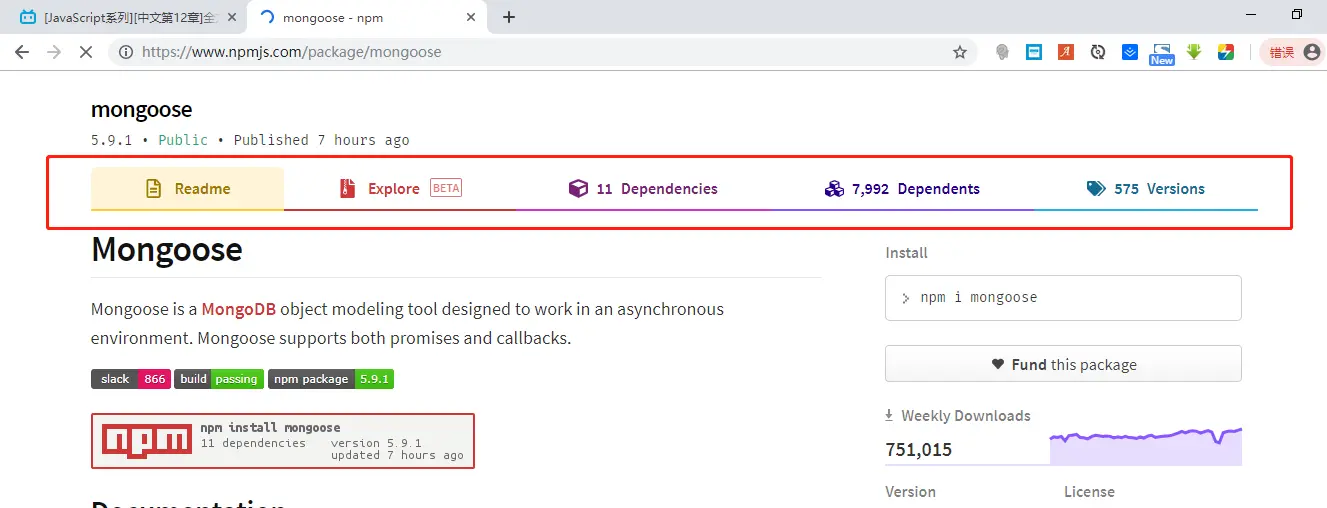Stop loading the page
The image size is (1327, 508).
86,52
